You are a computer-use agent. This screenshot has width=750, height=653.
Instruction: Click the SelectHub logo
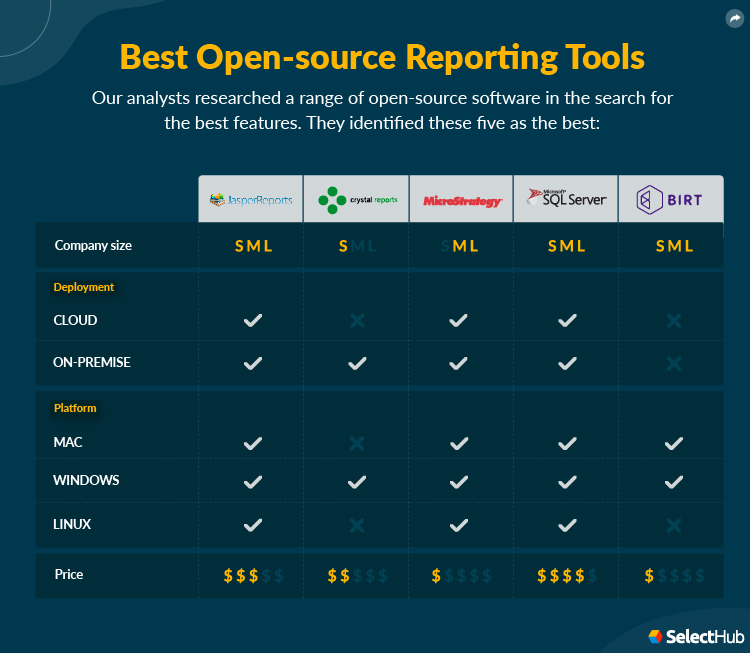click(696, 636)
